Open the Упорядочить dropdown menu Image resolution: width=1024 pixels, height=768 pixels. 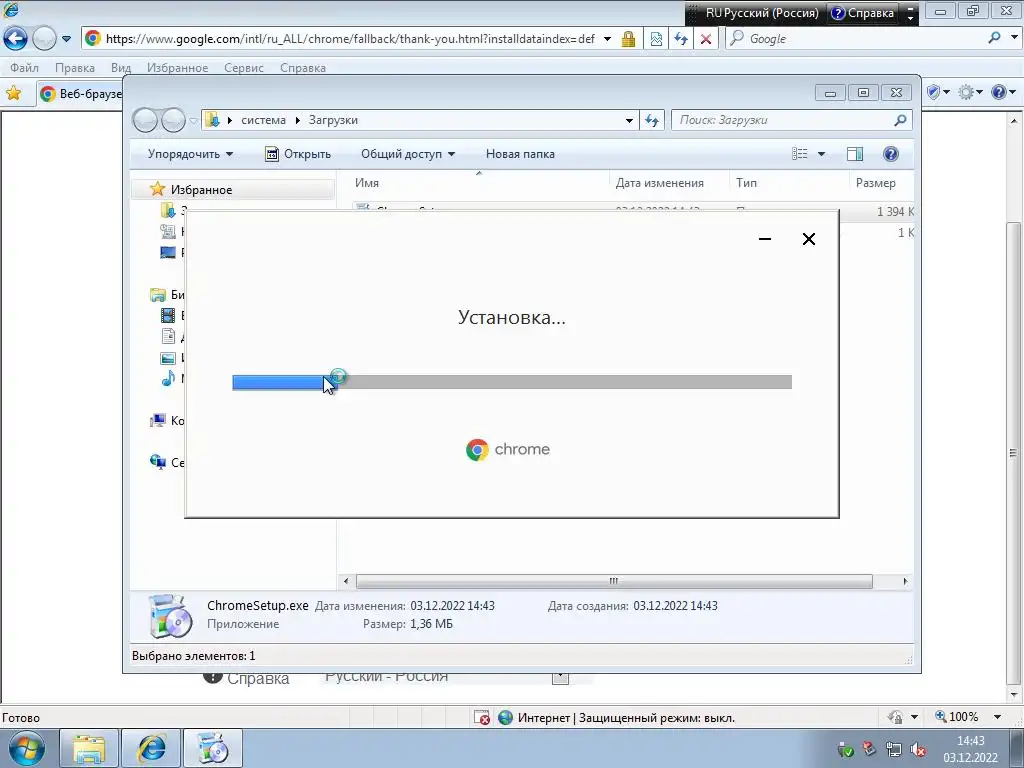(190, 154)
